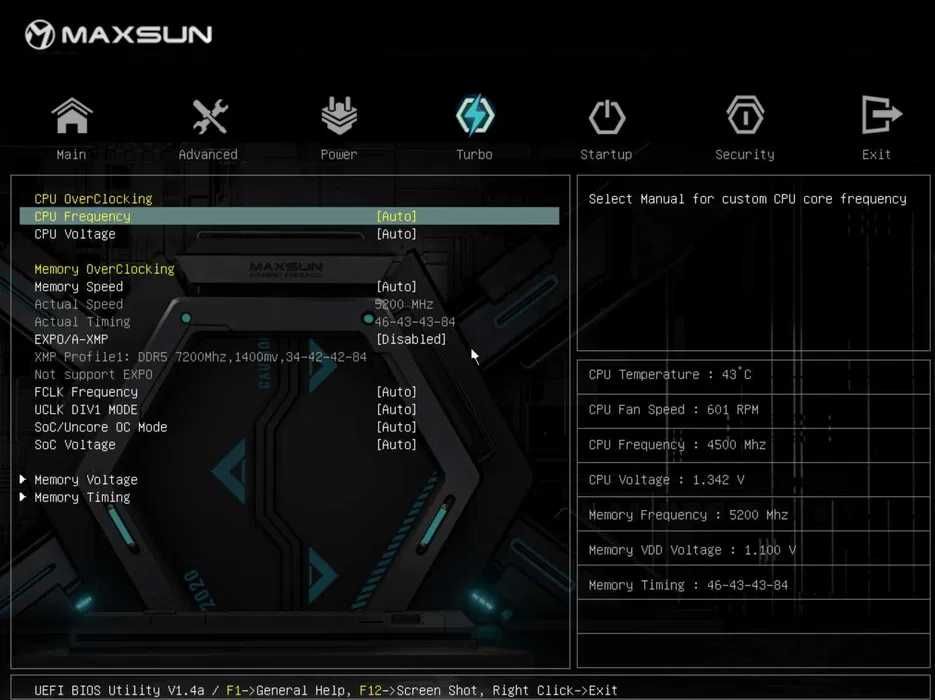Image resolution: width=935 pixels, height=700 pixels.
Task: Change UCLK DIV1 MODE [Auto] value
Action: tap(397, 410)
